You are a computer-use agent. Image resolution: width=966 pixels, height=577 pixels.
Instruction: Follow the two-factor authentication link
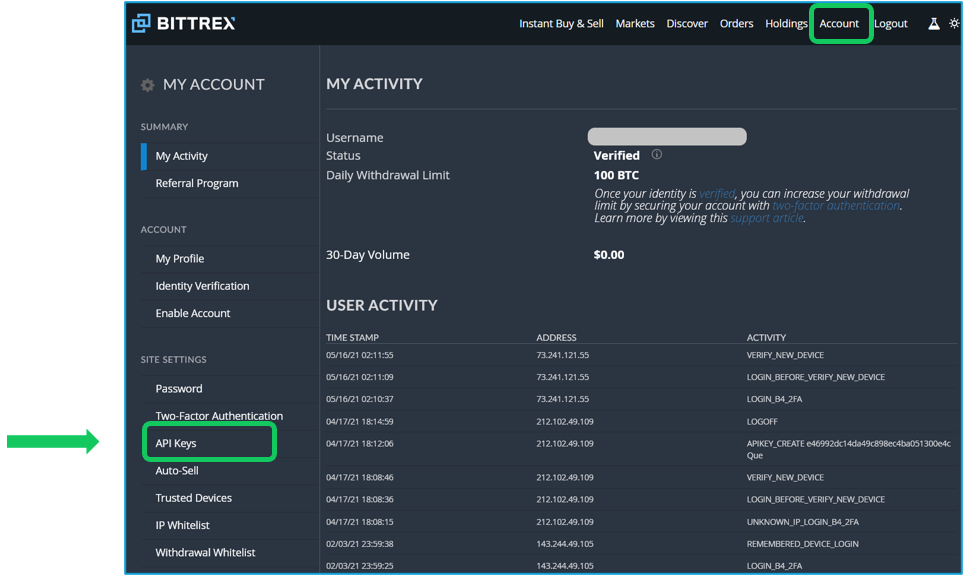click(836, 206)
